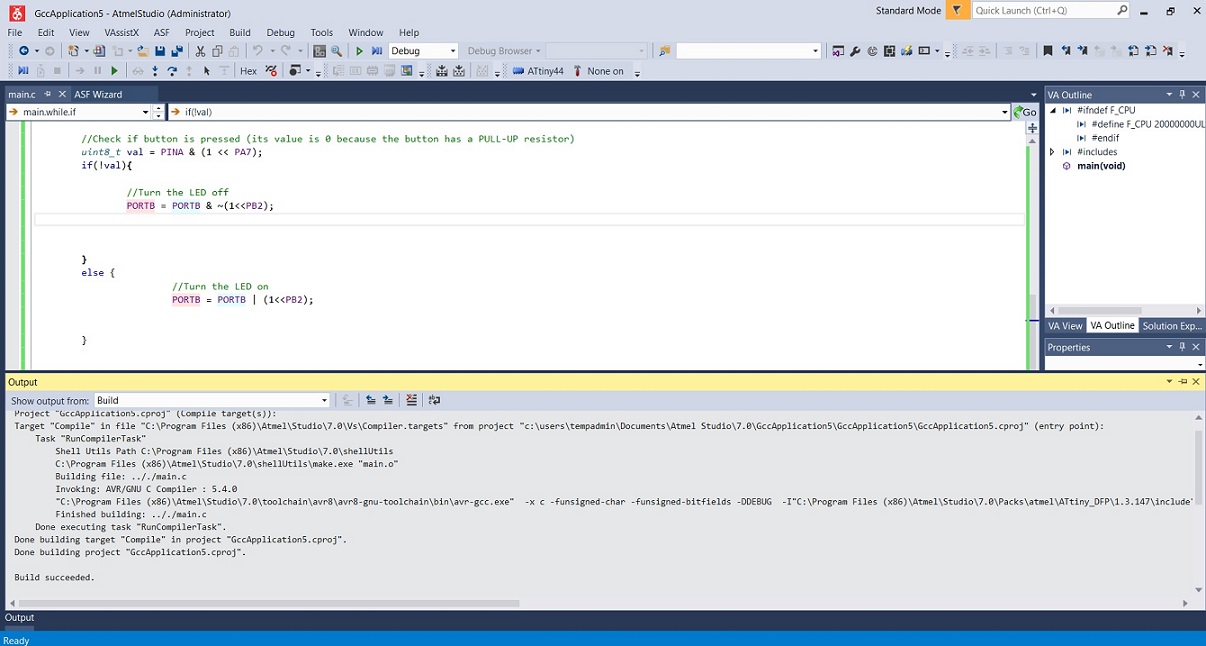This screenshot has width=1206, height=646.
Task: Click Step Into arrow icon
Action: (x=155, y=71)
